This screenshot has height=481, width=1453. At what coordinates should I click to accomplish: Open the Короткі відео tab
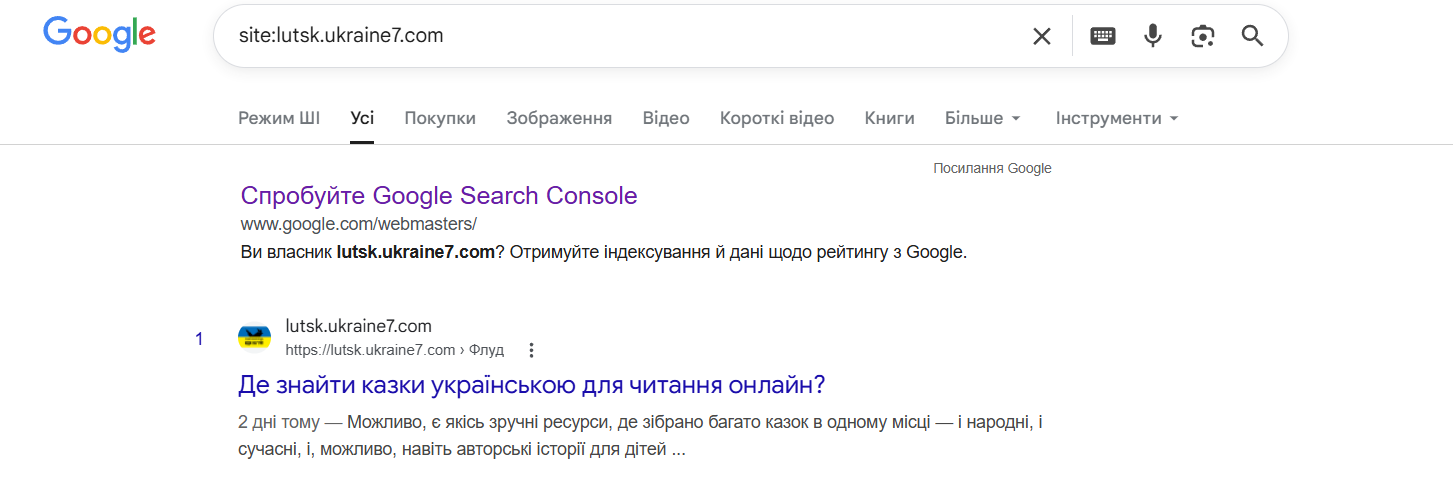pyautogui.click(x=777, y=118)
